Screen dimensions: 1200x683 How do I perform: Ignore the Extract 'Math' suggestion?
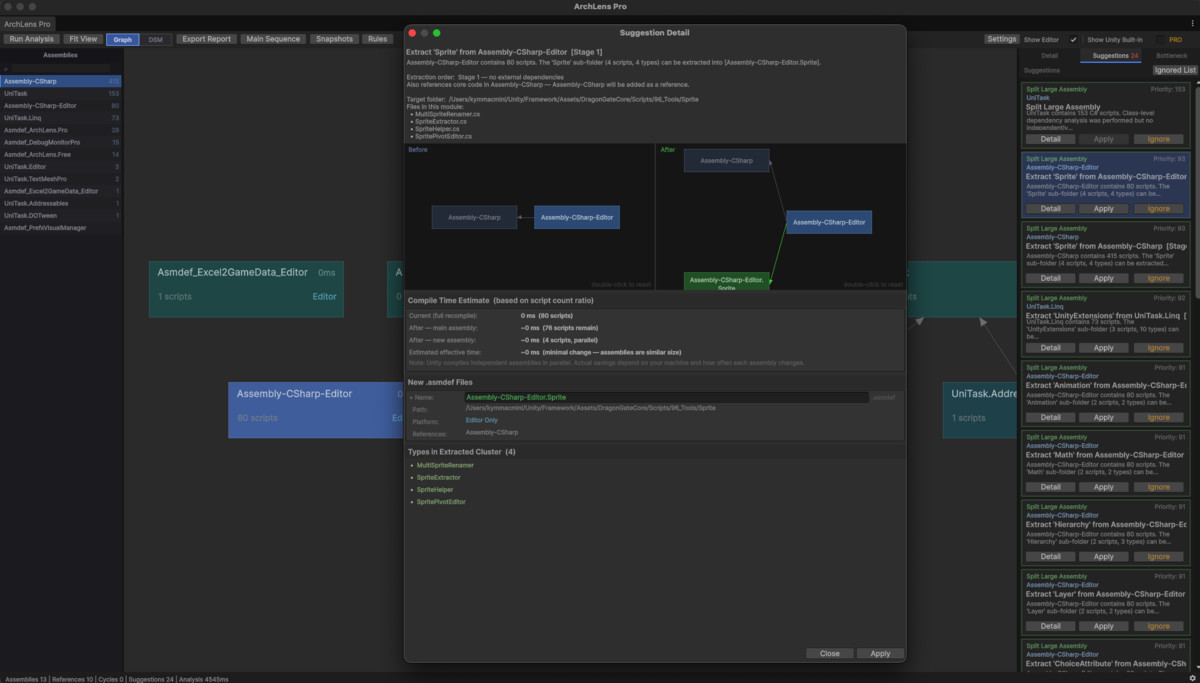1159,487
